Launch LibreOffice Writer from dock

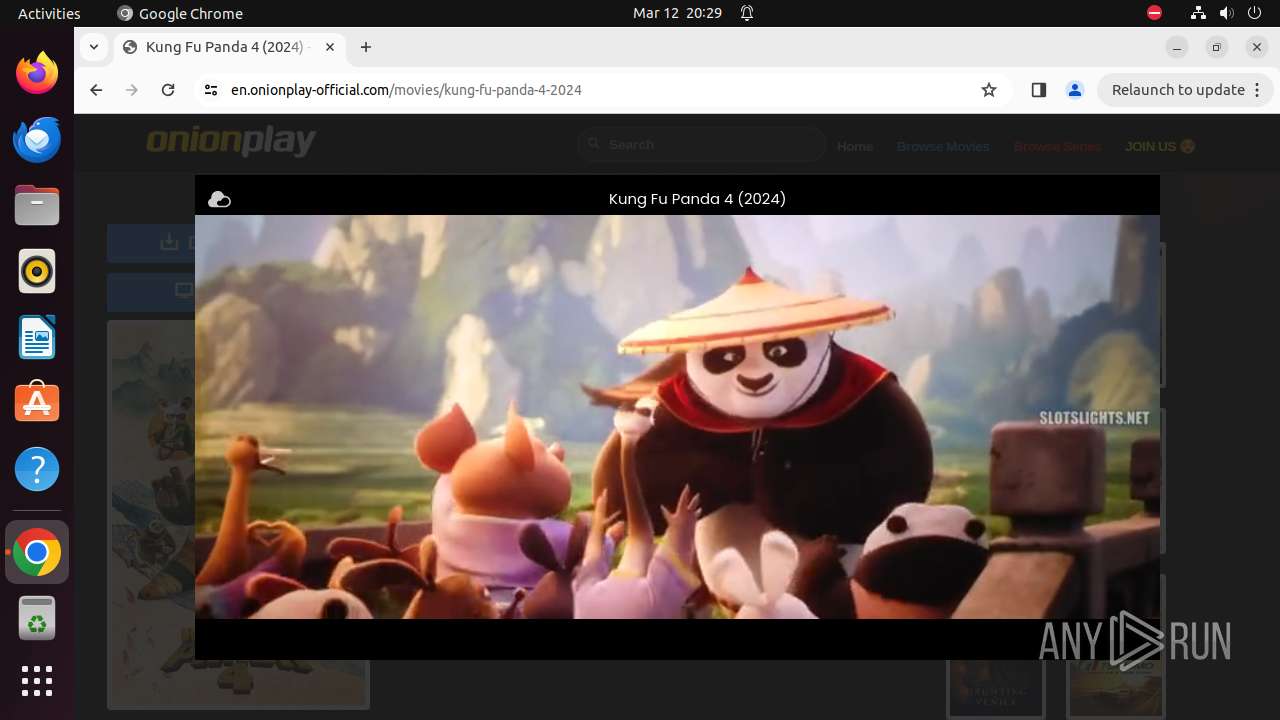[x=37, y=337]
